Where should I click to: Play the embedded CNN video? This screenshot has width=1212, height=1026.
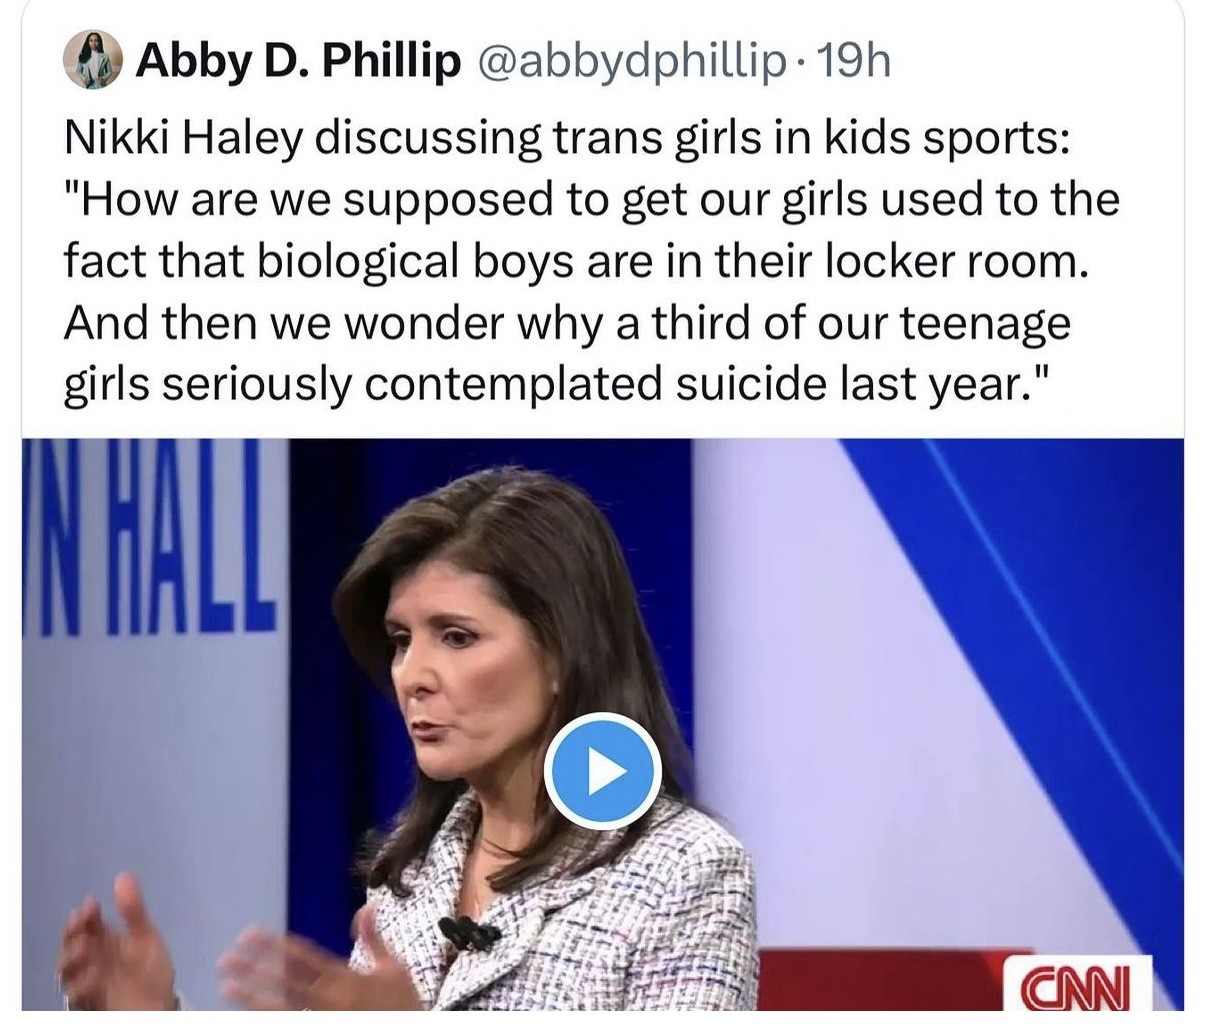pos(602,770)
